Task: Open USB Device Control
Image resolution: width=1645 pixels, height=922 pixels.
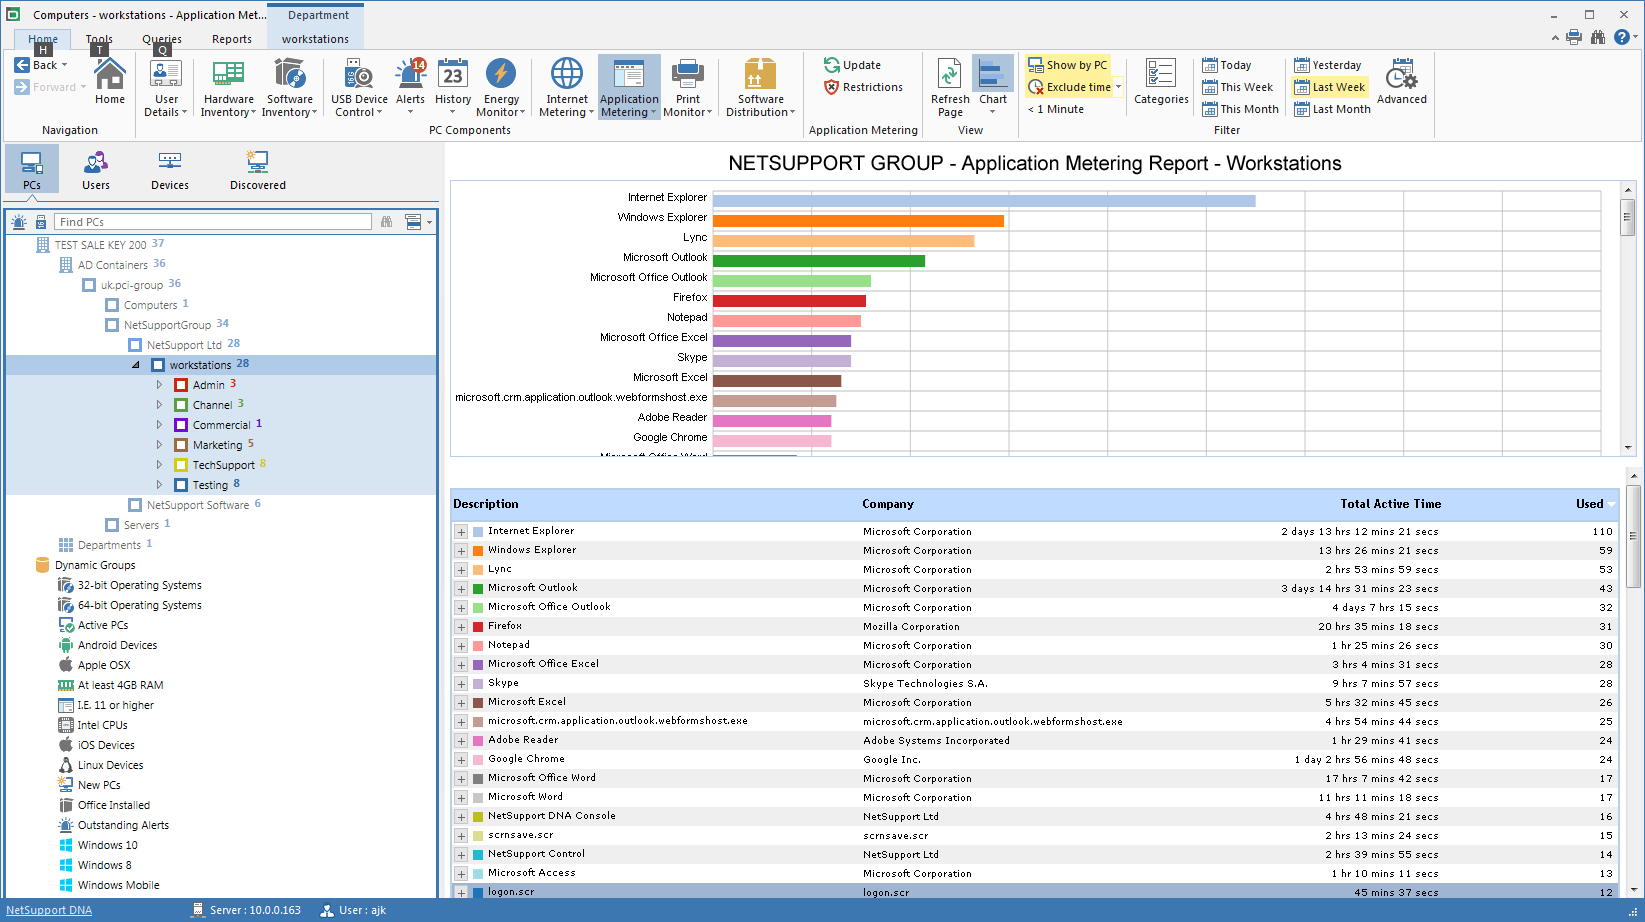Action: point(358,86)
